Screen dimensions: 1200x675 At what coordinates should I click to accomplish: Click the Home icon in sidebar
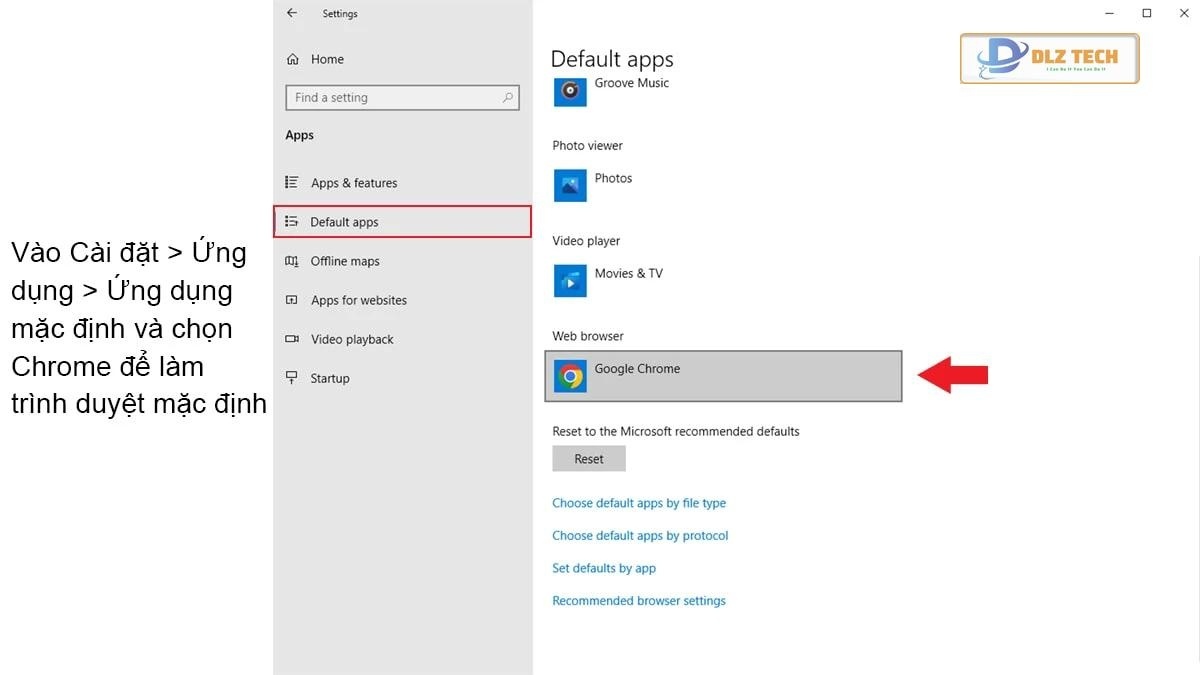(x=293, y=60)
